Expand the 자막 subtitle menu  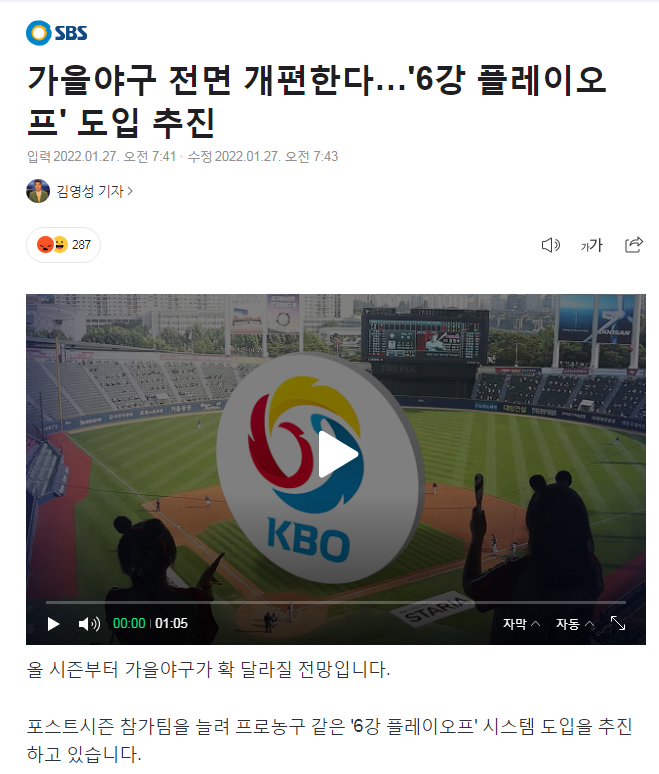click(x=521, y=624)
